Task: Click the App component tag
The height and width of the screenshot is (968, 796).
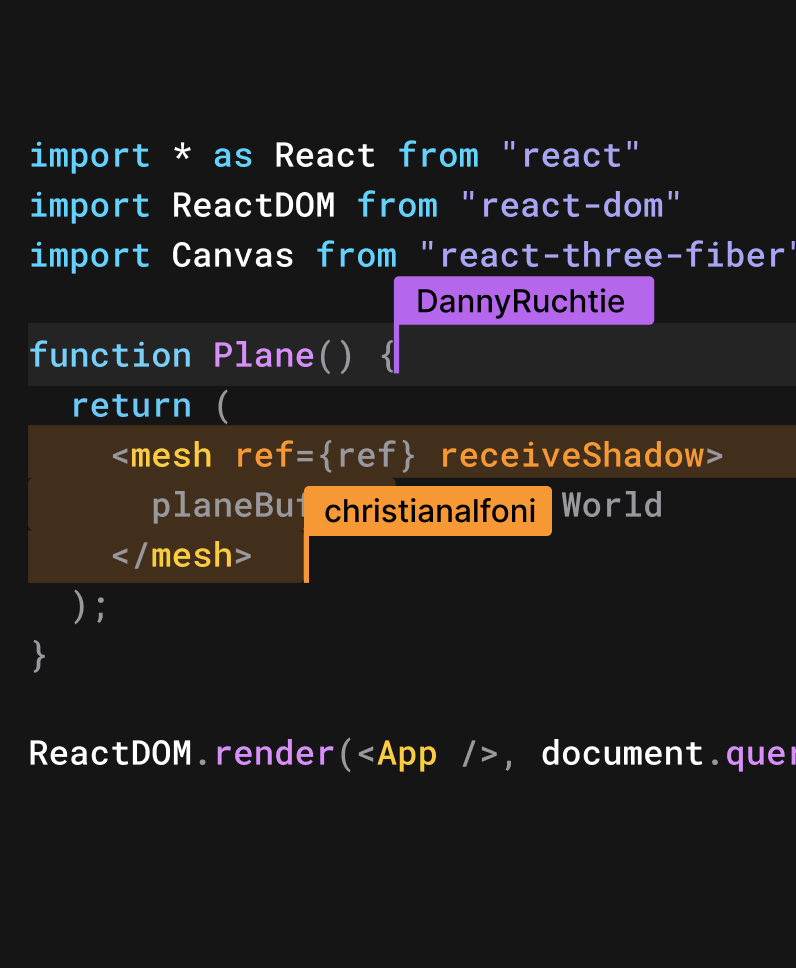Action: click(x=407, y=754)
